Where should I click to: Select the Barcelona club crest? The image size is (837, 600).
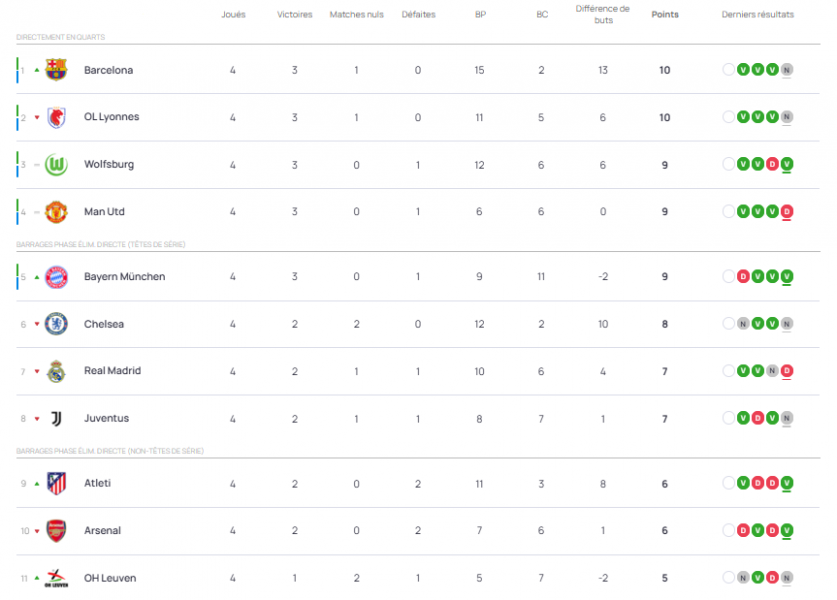58,70
